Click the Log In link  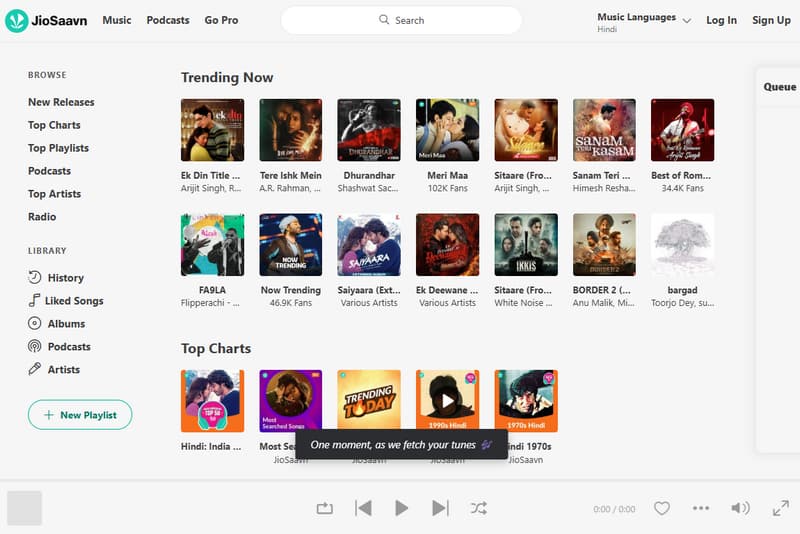point(721,20)
